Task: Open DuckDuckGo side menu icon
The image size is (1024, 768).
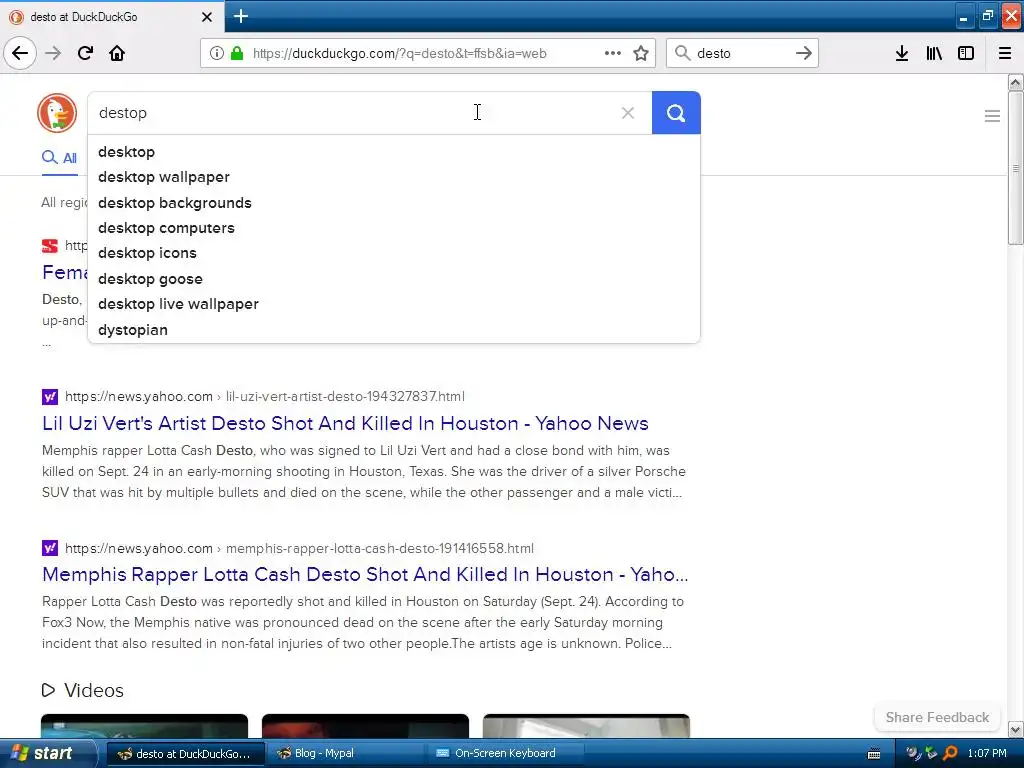Action: pos(992,116)
